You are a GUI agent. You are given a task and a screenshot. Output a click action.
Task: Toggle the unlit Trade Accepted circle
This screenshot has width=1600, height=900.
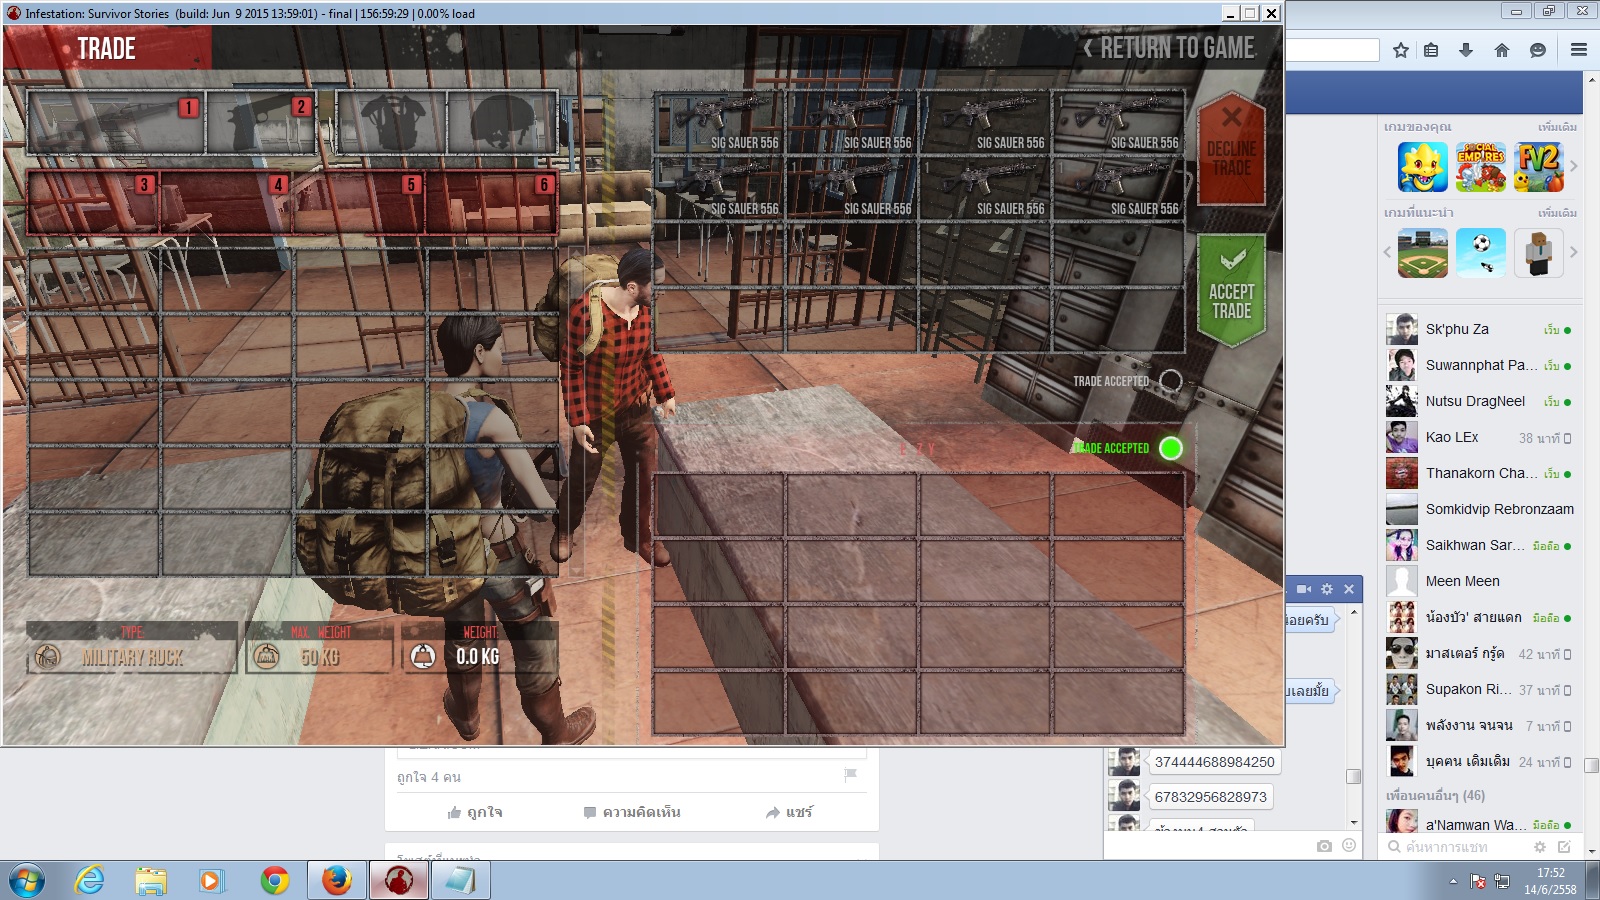1170,381
